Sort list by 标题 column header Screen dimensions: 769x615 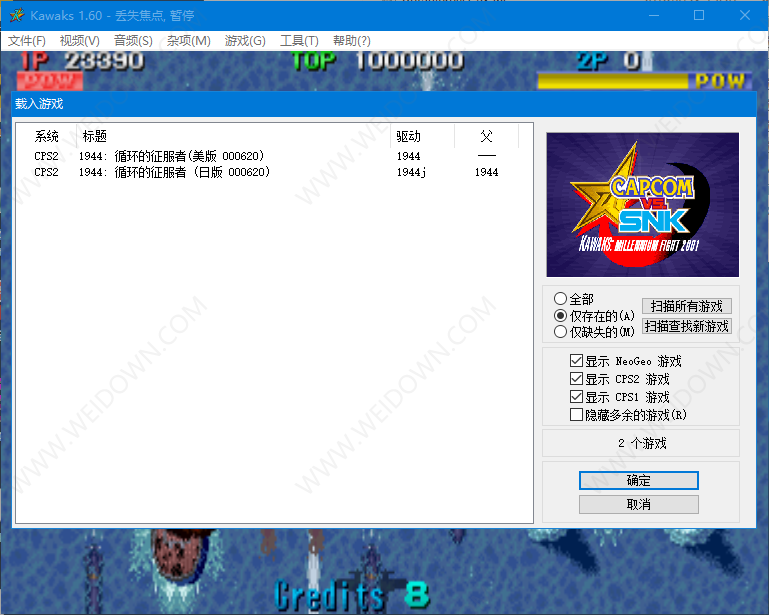point(233,136)
